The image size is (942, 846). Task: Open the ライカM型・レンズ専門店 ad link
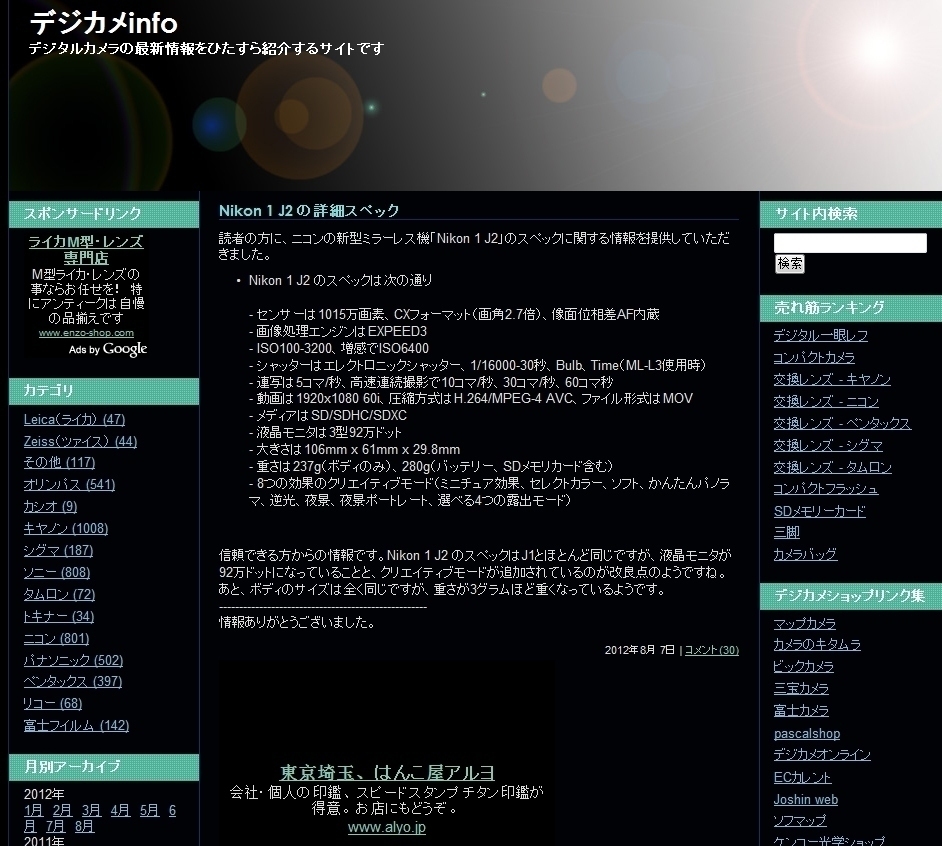point(86,249)
